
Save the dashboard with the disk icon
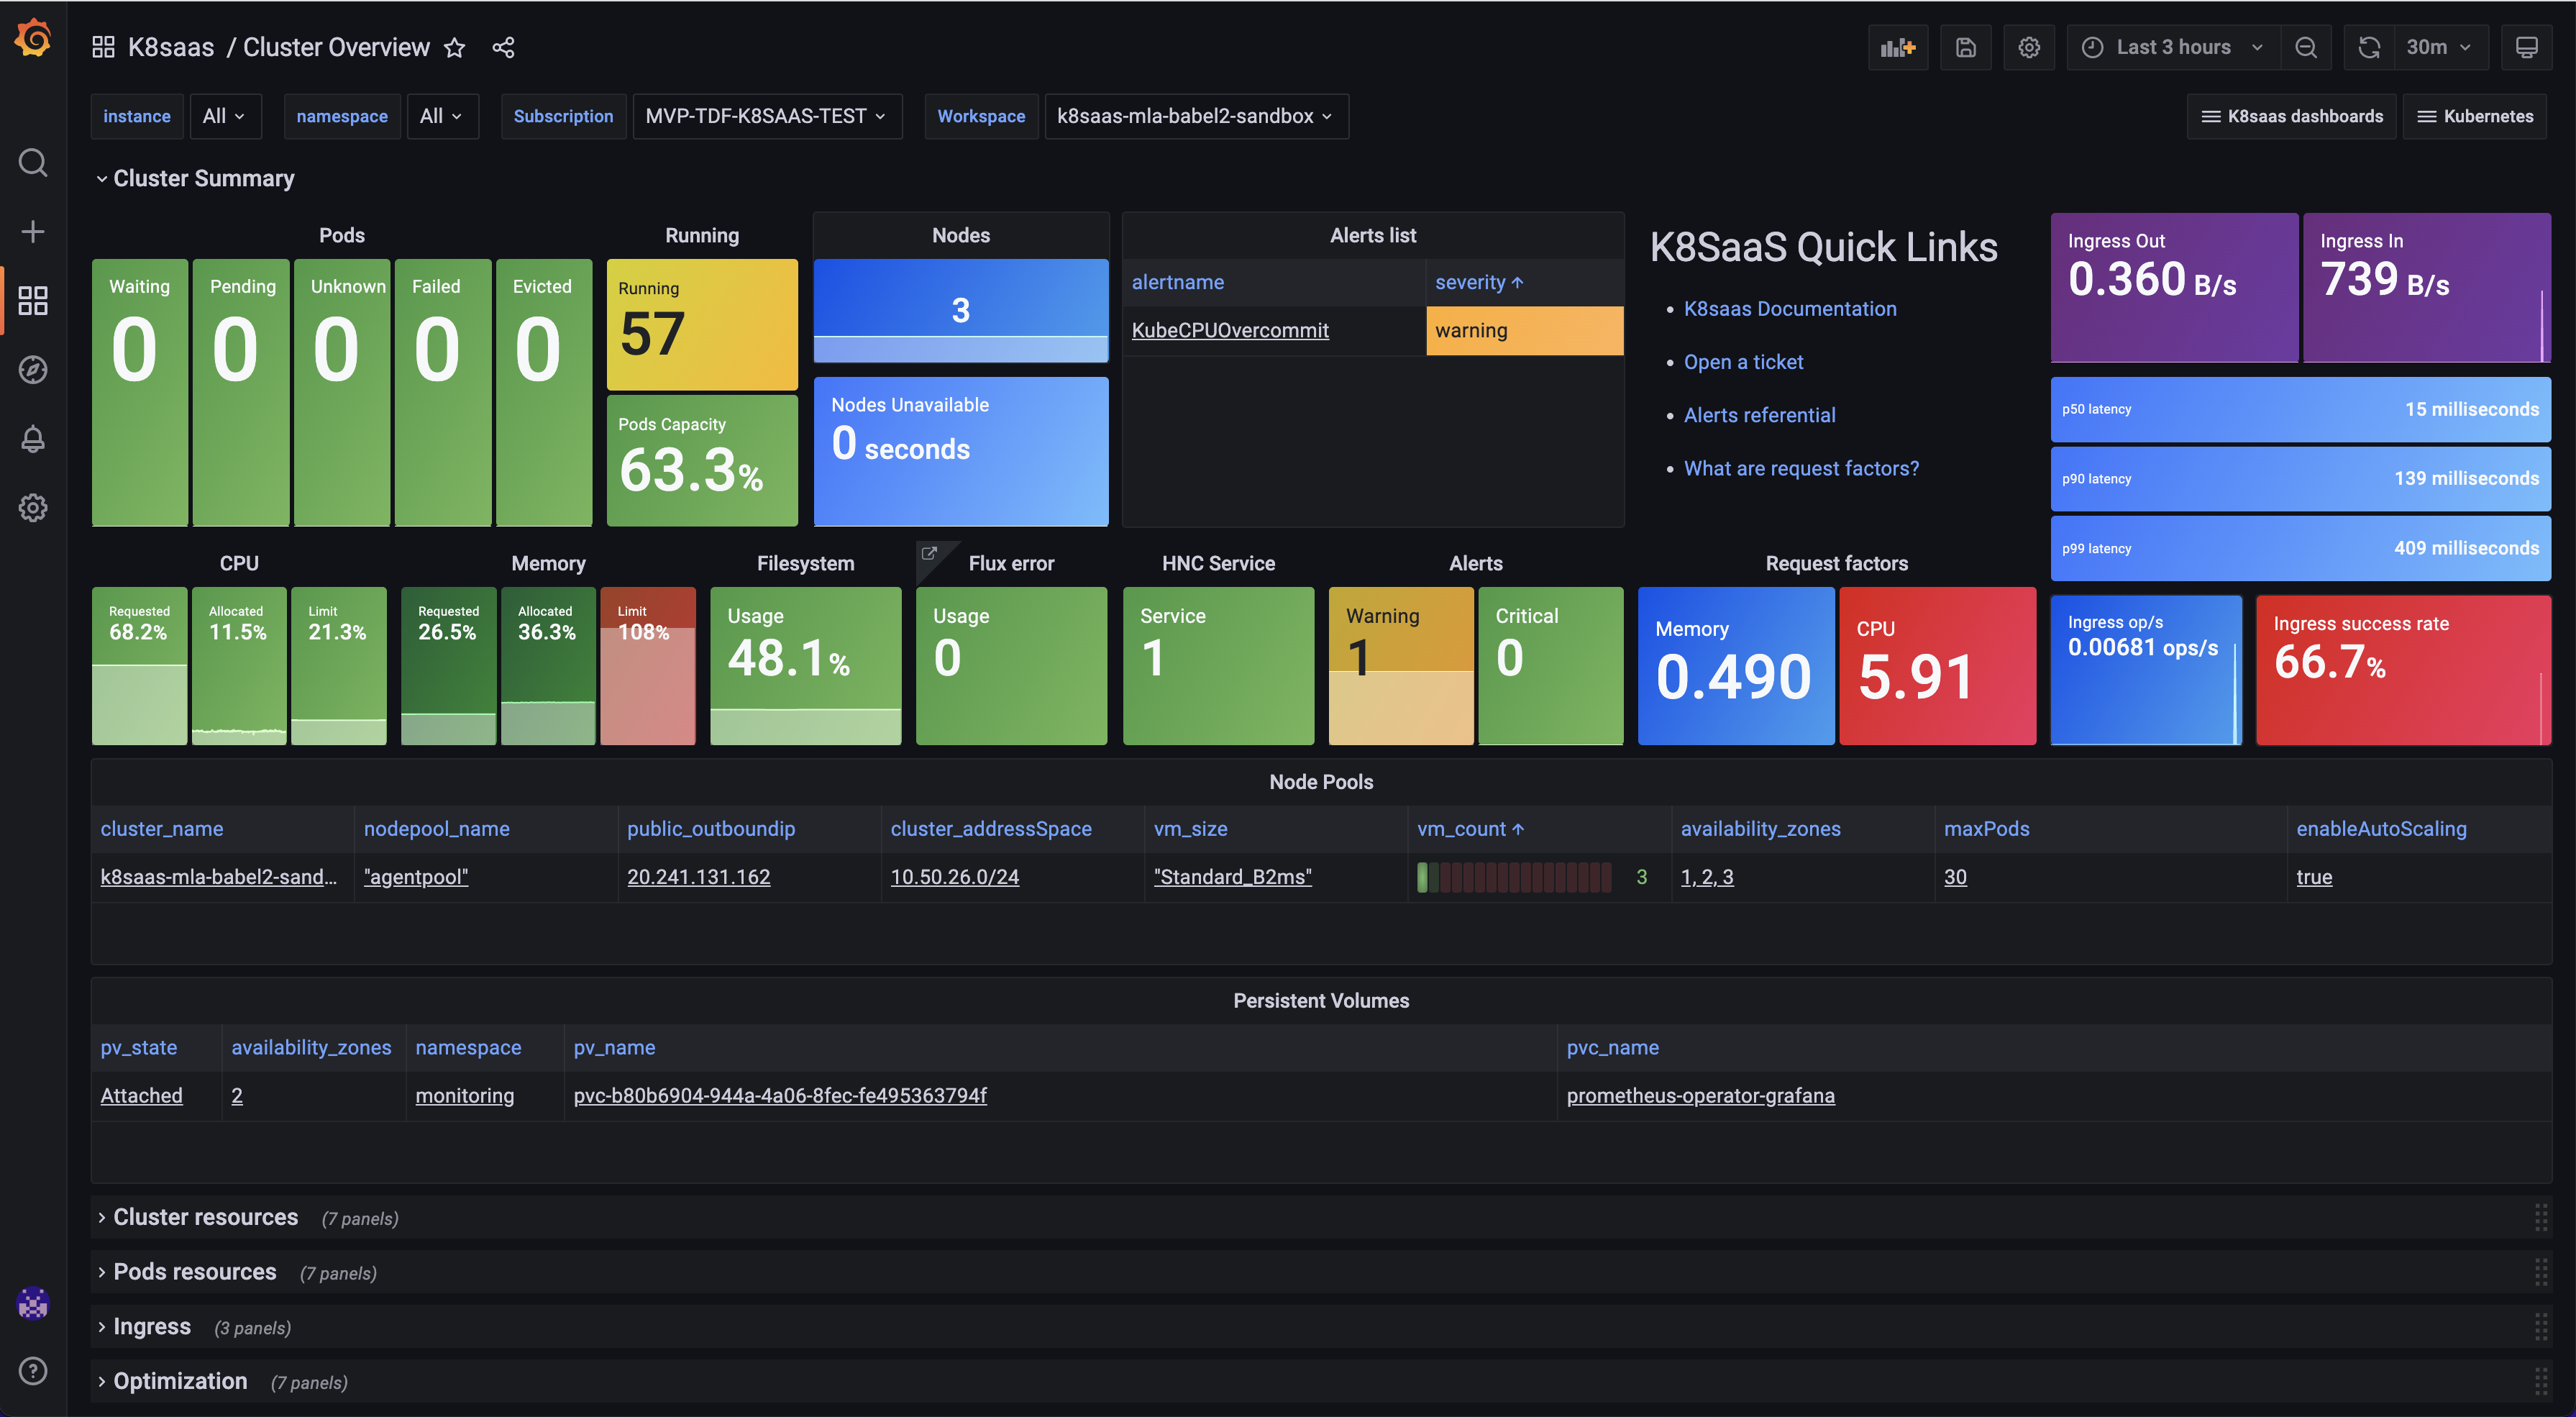[x=1965, y=47]
